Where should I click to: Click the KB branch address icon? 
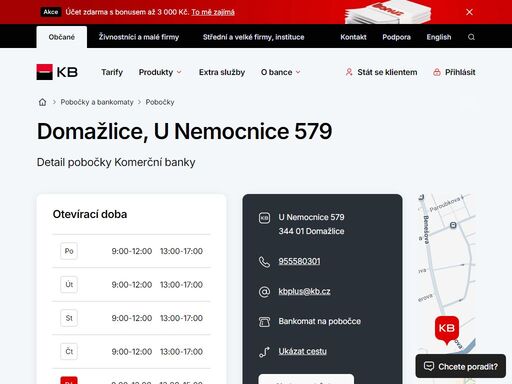pos(264,218)
